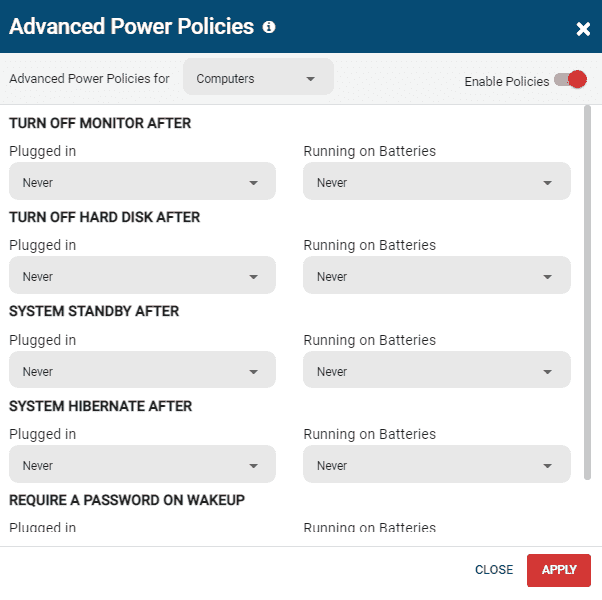The height and width of the screenshot is (600, 602).
Task: Open System Hibernate Running on Batteries dropdown
Action: point(436,465)
